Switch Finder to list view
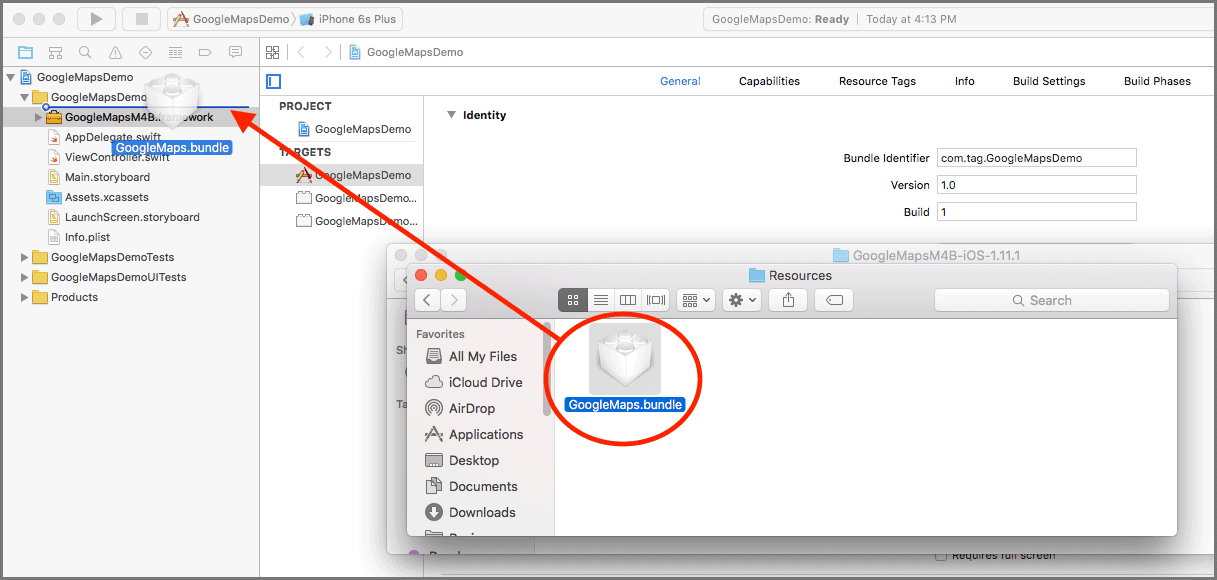1217x580 pixels. pyautogui.click(x=601, y=300)
